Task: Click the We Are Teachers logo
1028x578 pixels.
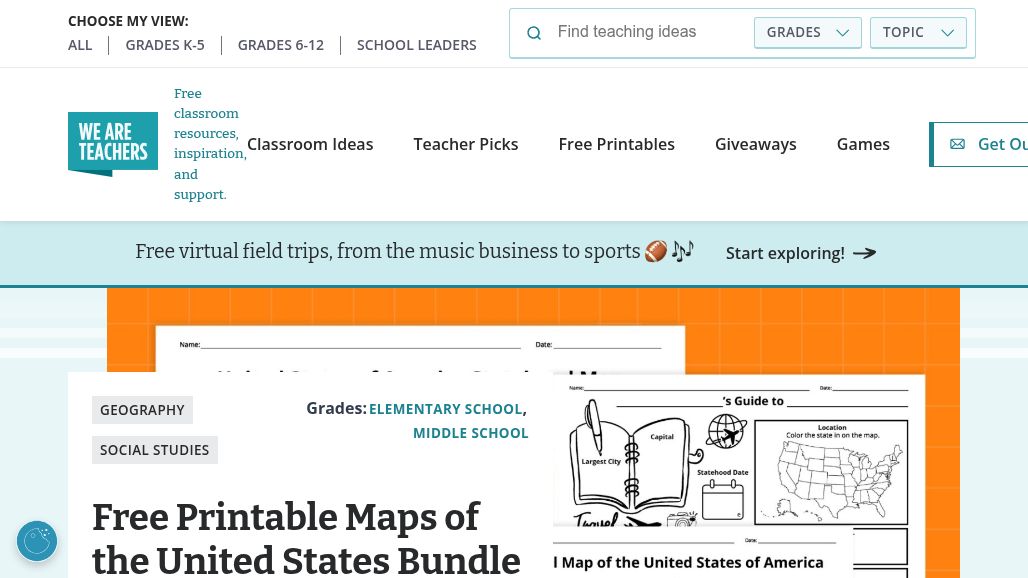Action: [113, 144]
